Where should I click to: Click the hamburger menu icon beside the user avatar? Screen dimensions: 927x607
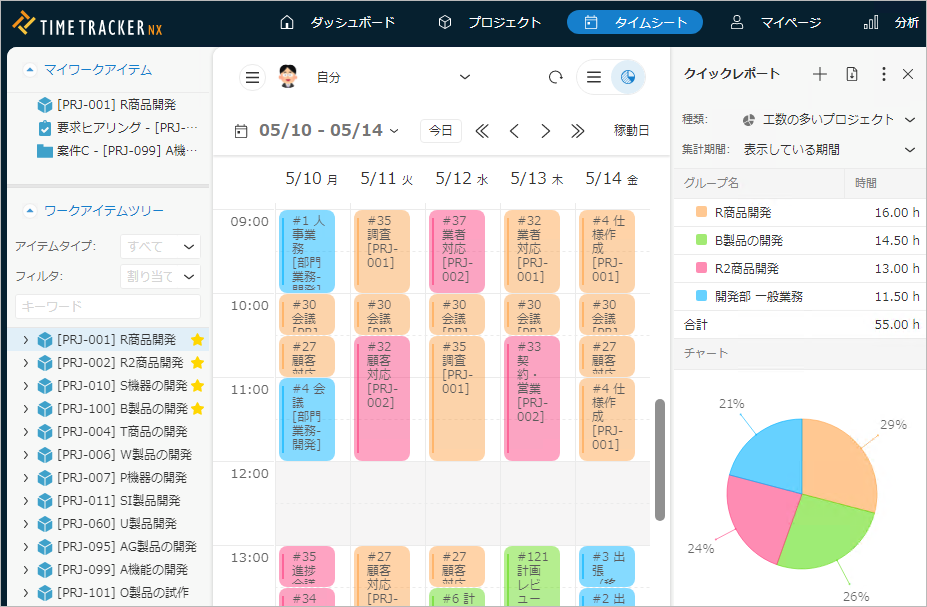click(x=253, y=77)
